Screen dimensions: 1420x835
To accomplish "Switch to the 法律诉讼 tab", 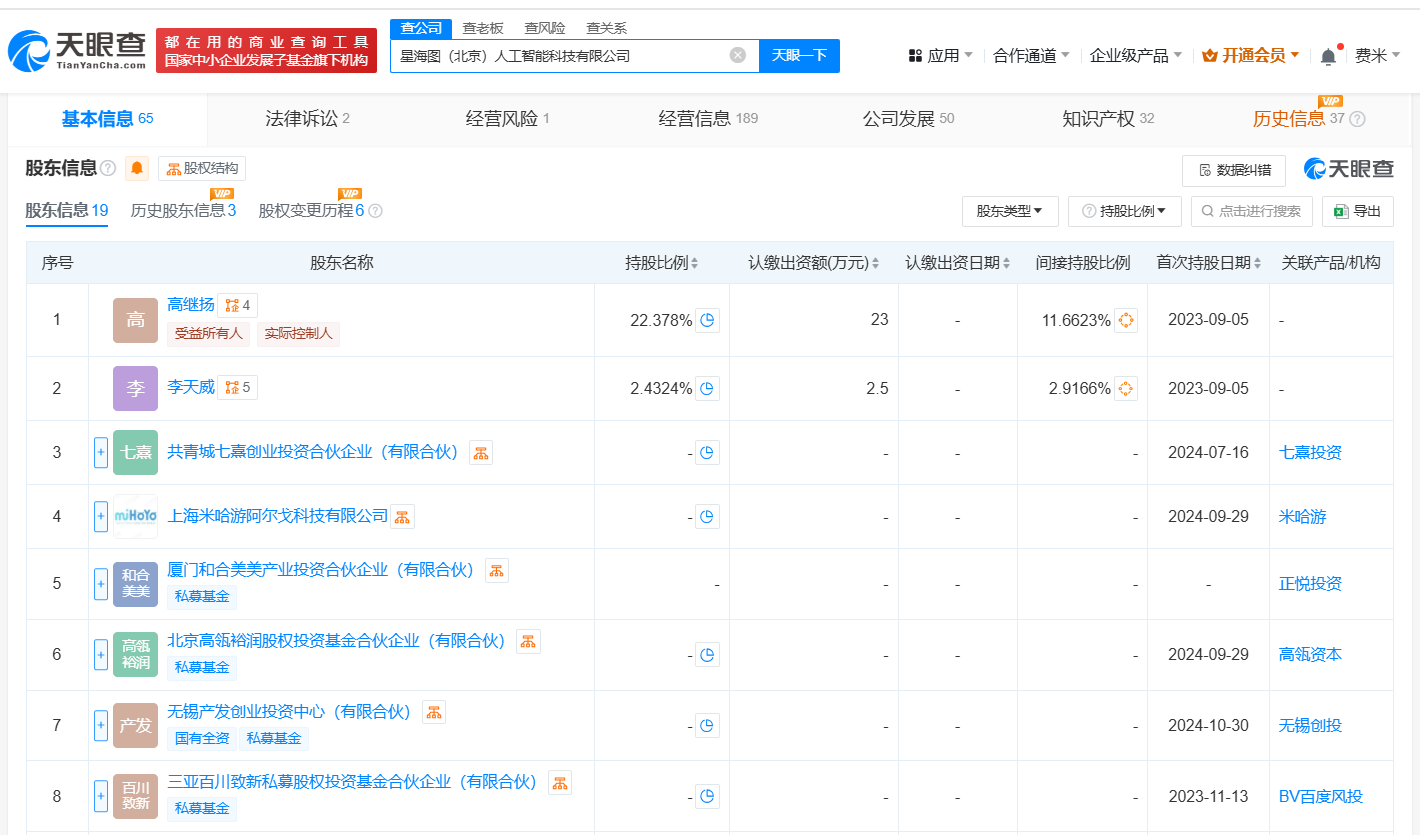I will (307, 119).
